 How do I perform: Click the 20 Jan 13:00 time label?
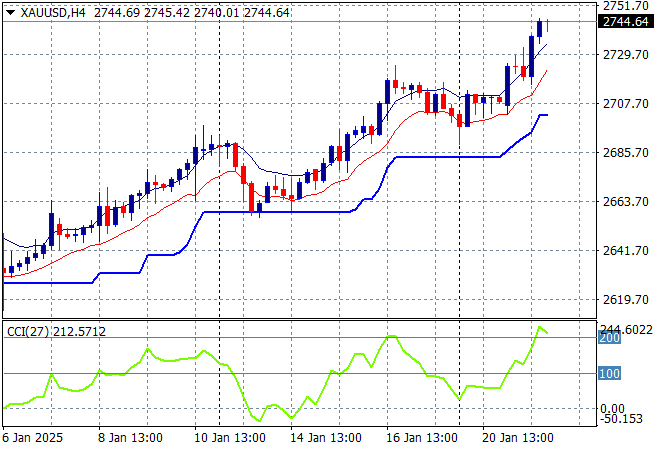pyautogui.click(x=517, y=438)
